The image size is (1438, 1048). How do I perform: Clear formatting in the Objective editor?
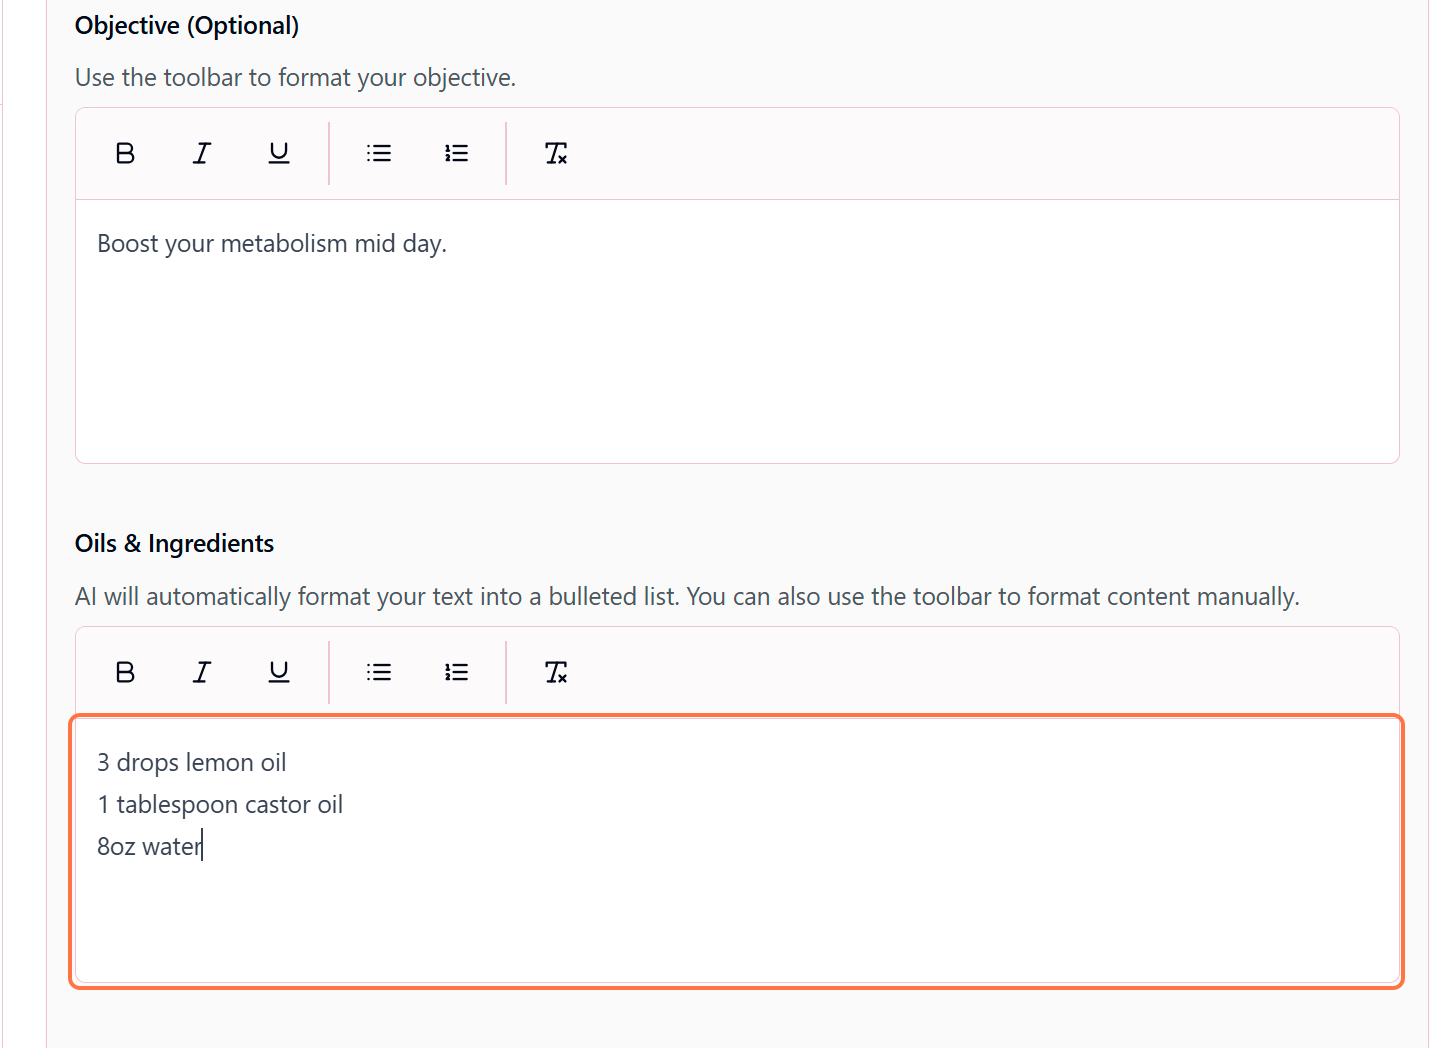point(556,153)
